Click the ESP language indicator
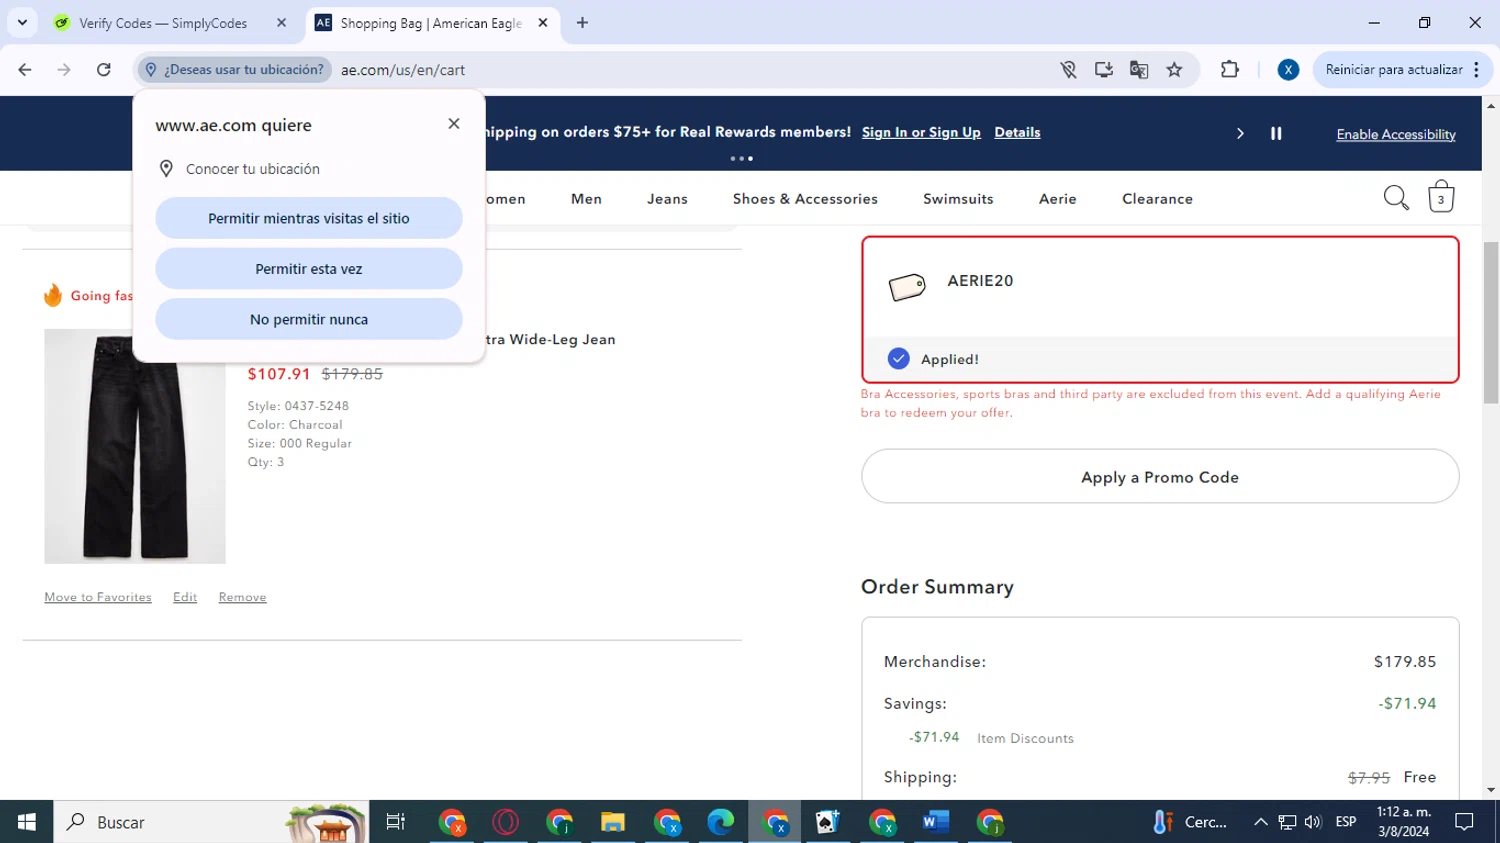 [1346, 822]
